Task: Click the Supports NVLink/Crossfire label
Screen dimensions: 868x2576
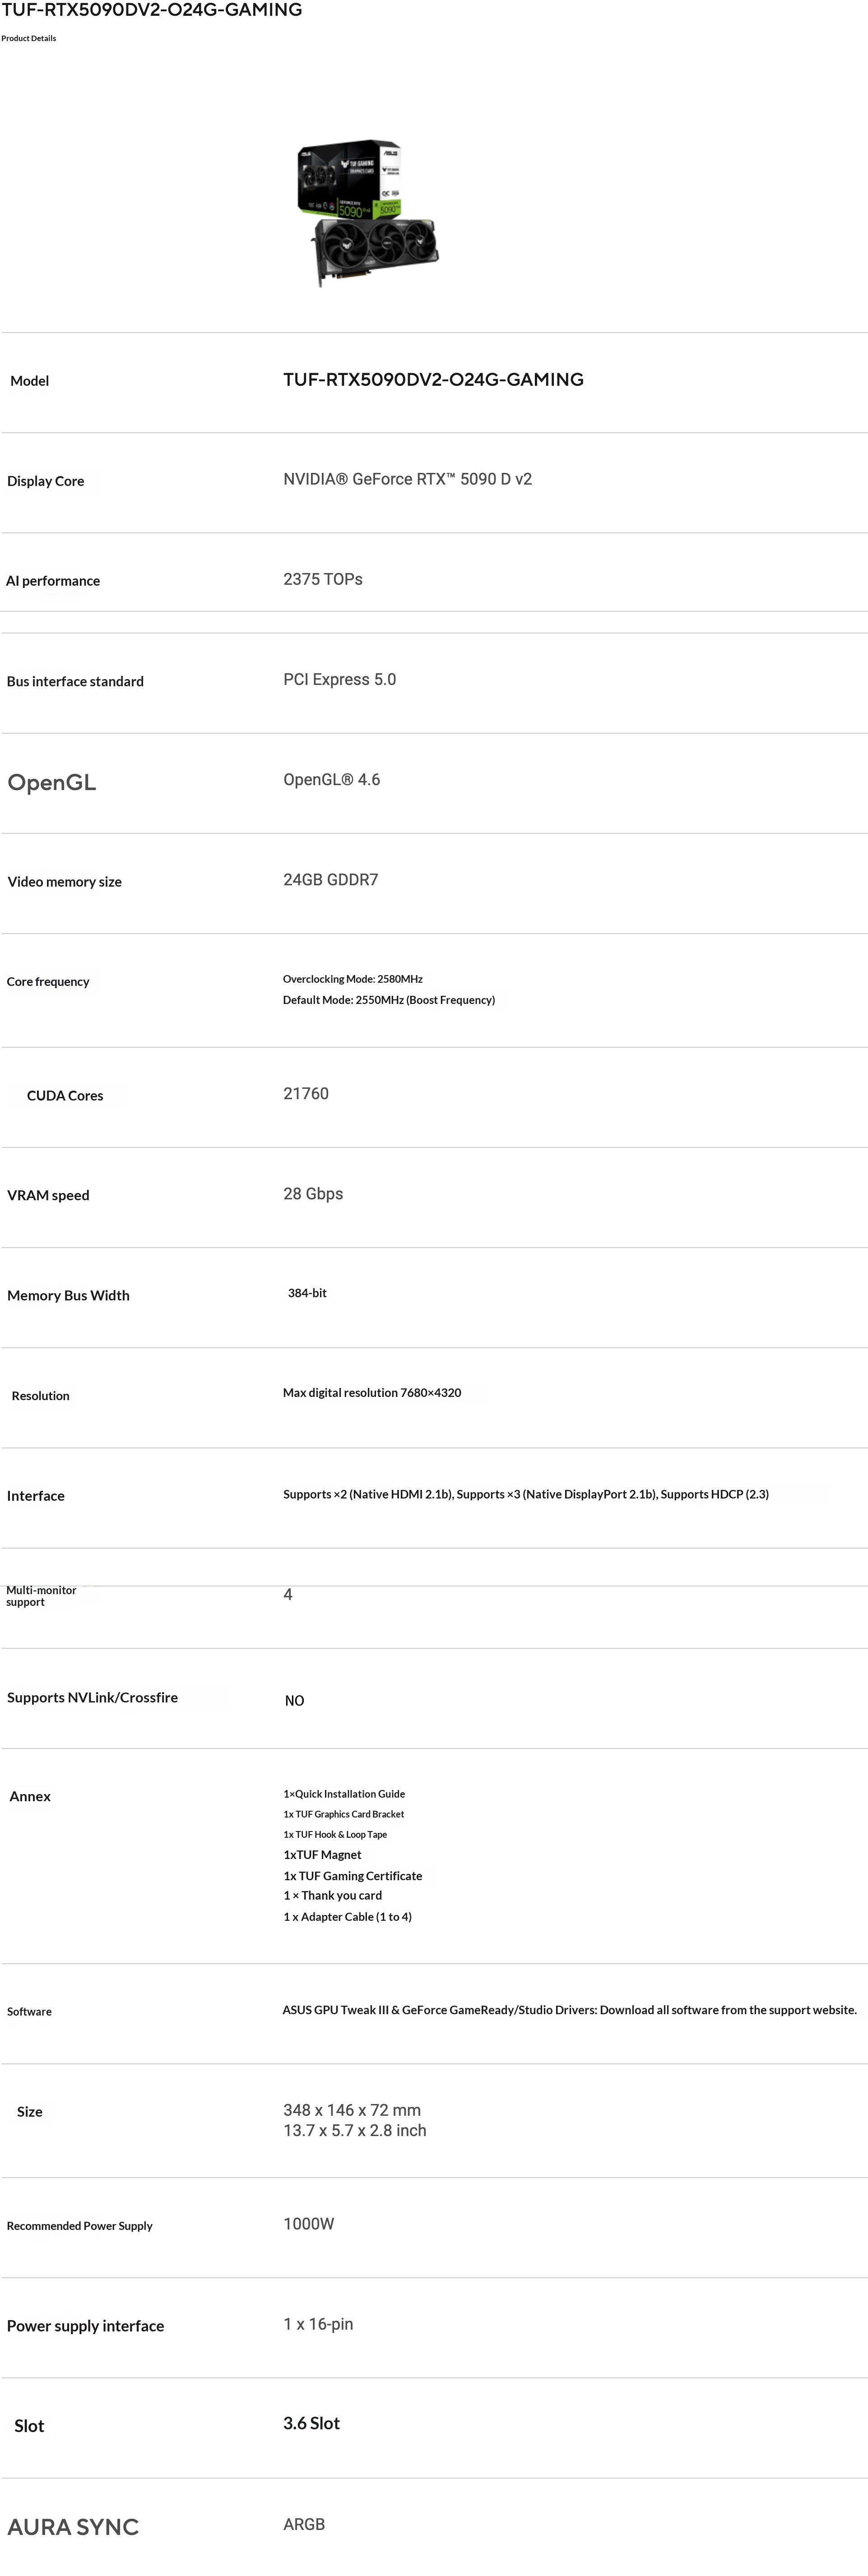Action: point(92,1698)
